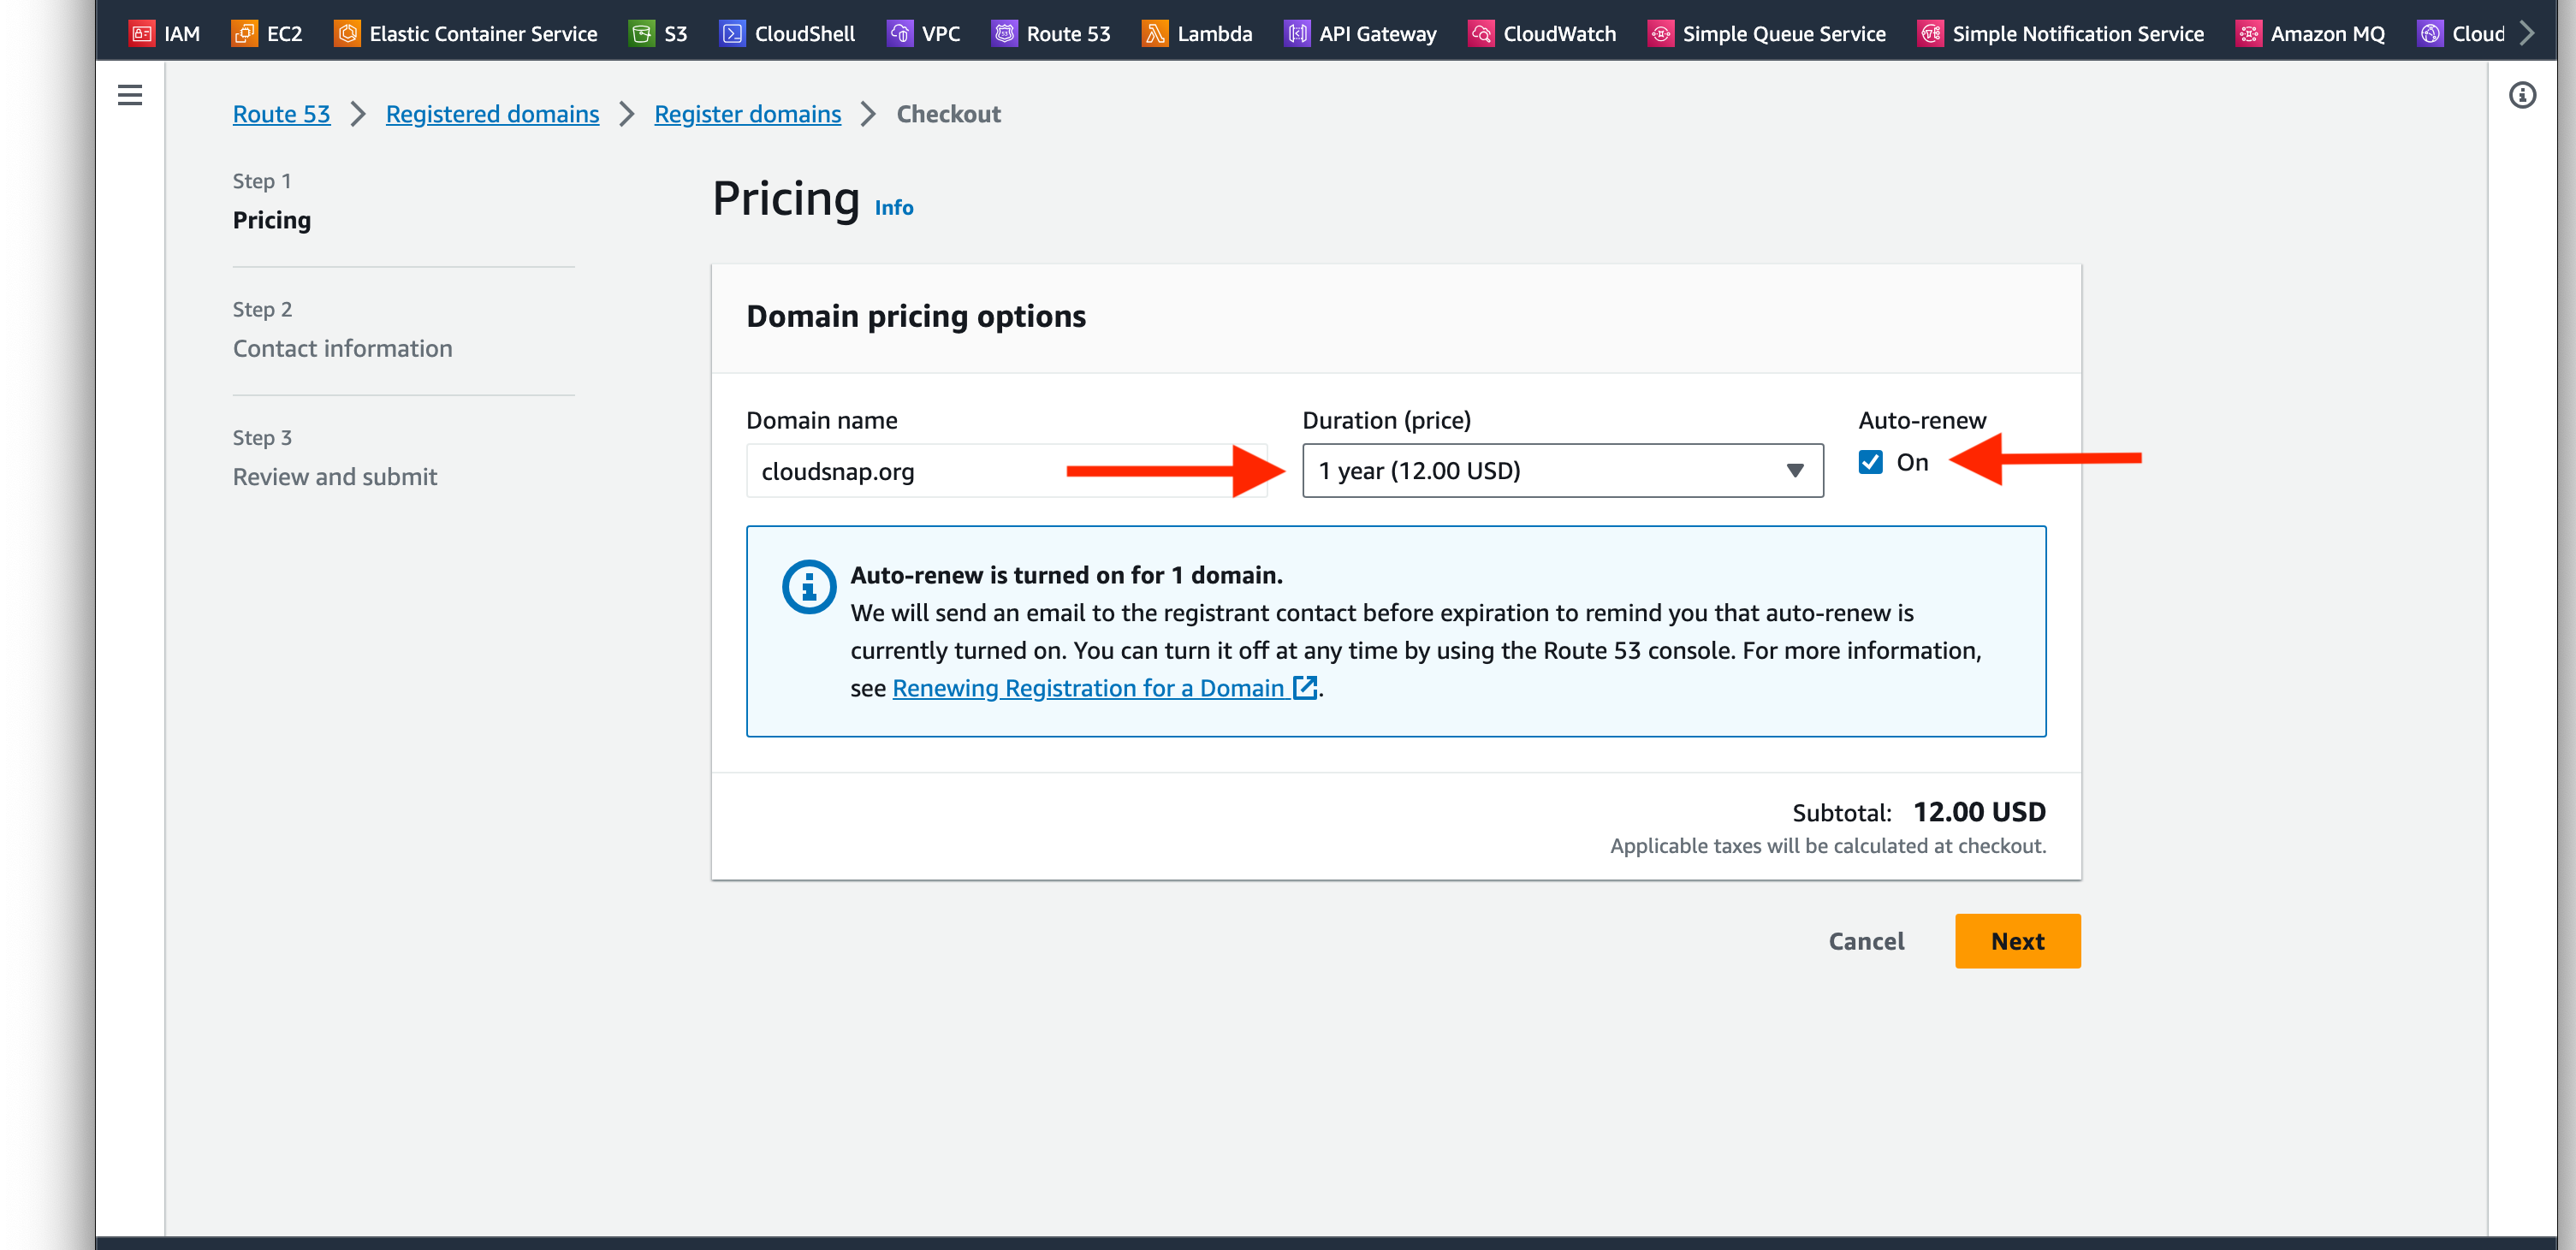Open the Route 53 favorites bar icon
The width and height of the screenshot is (2576, 1250).
[1004, 33]
